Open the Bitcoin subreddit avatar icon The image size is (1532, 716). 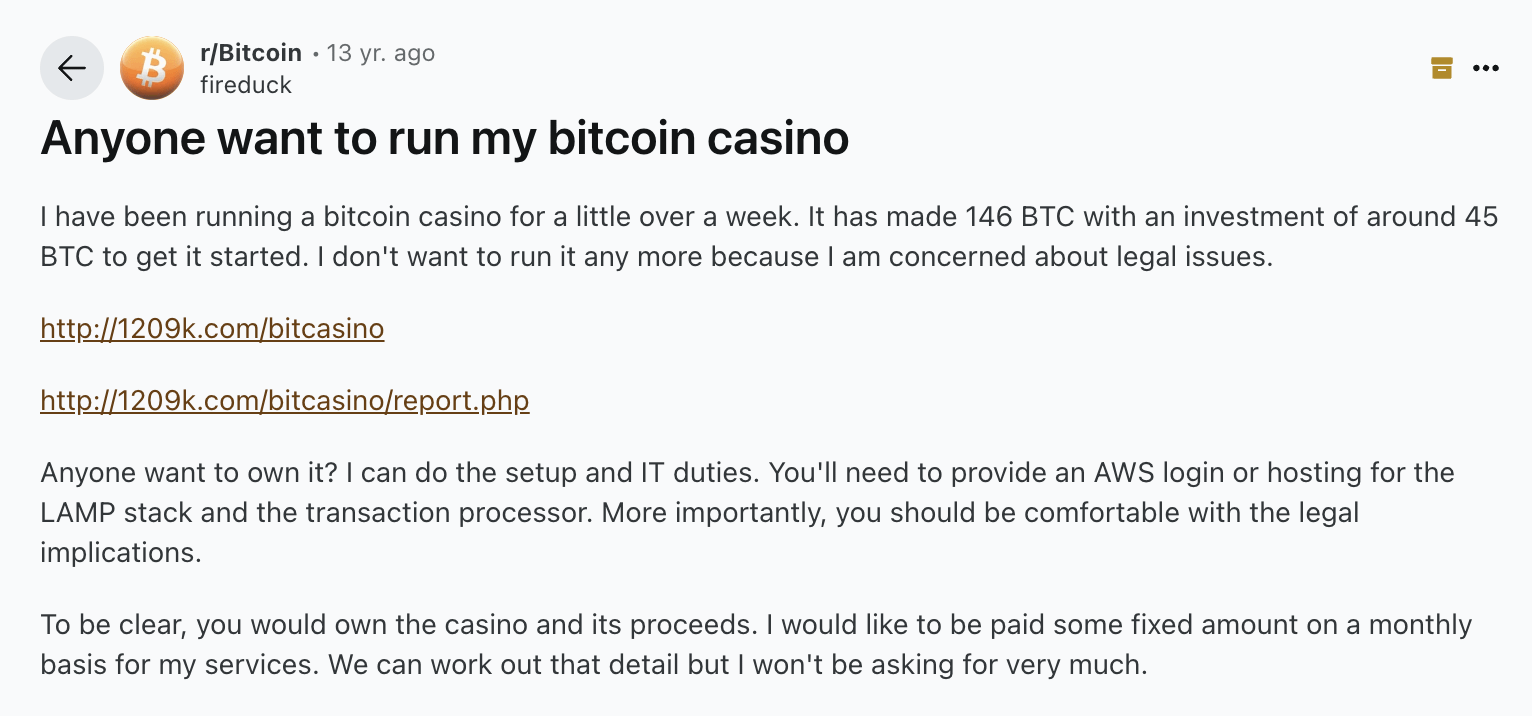[152, 68]
